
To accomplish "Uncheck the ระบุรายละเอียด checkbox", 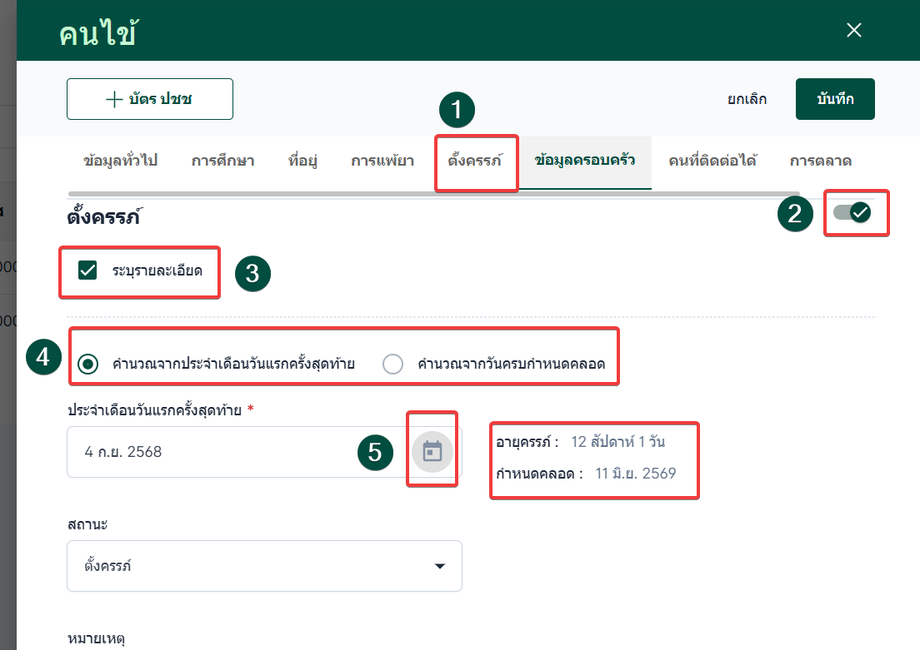I will (87, 270).
